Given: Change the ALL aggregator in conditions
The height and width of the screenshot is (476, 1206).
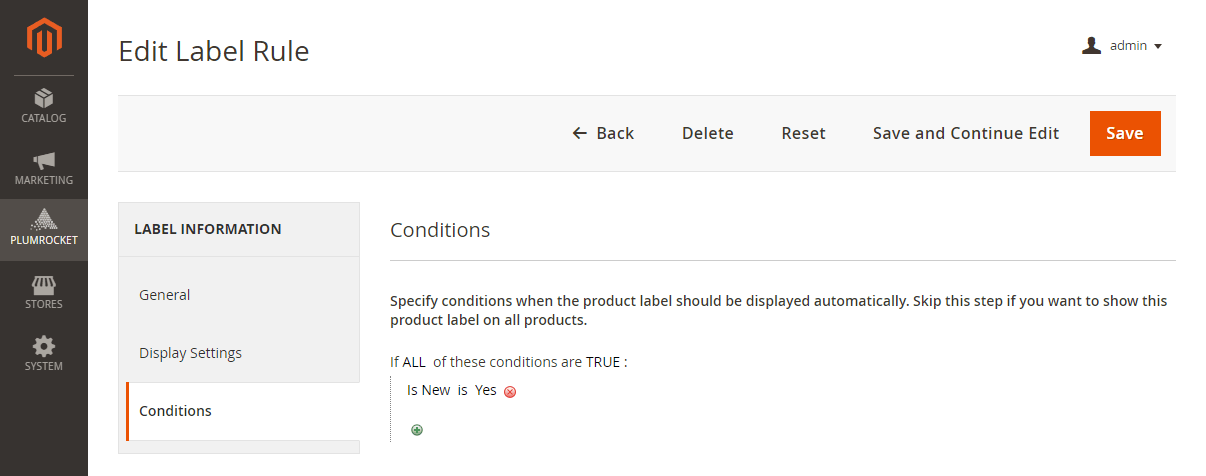Looking at the screenshot, I should point(414,362).
